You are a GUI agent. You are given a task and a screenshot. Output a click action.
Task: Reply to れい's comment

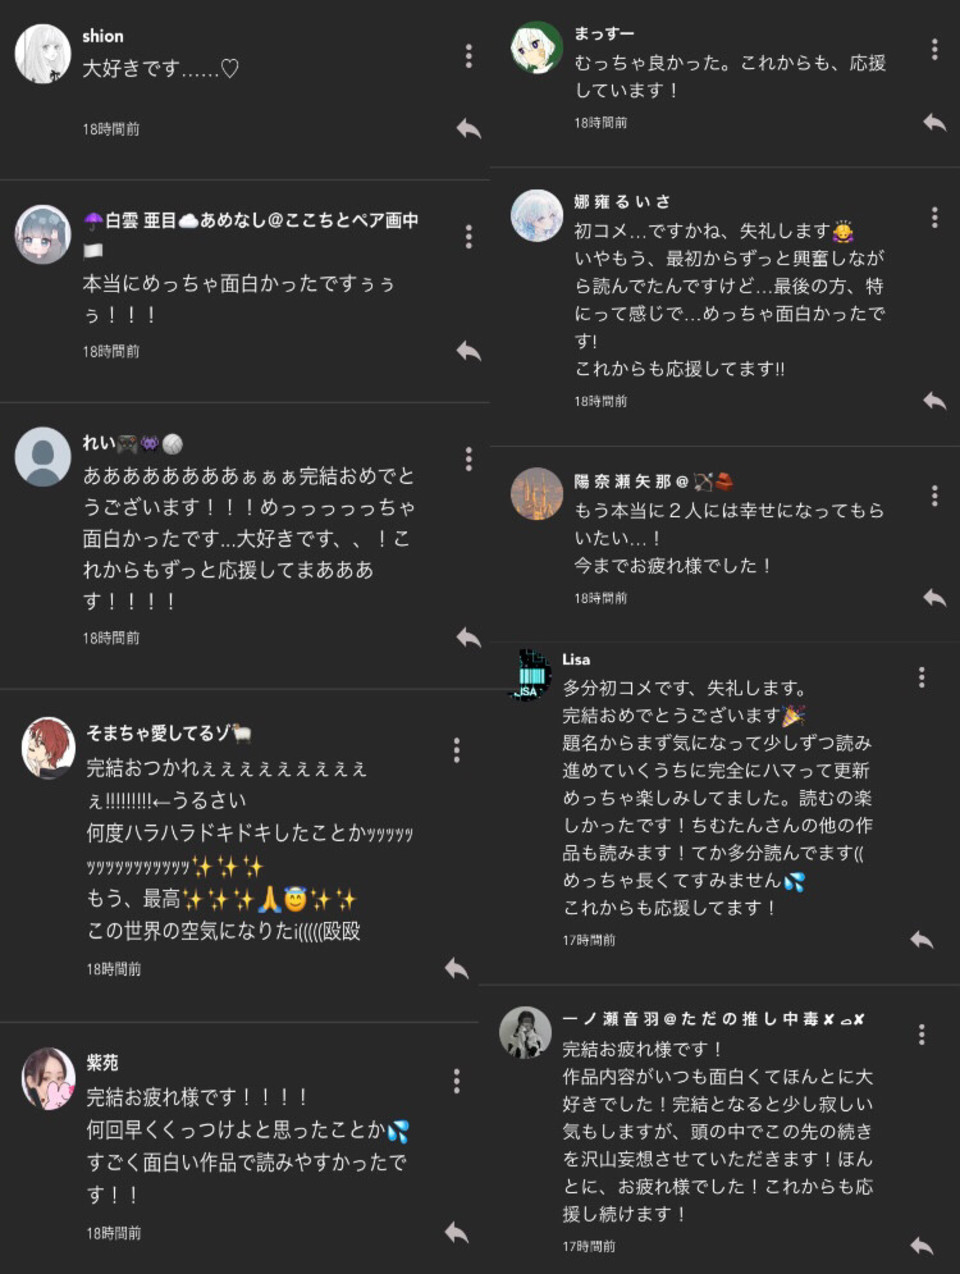pyautogui.click(x=469, y=637)
